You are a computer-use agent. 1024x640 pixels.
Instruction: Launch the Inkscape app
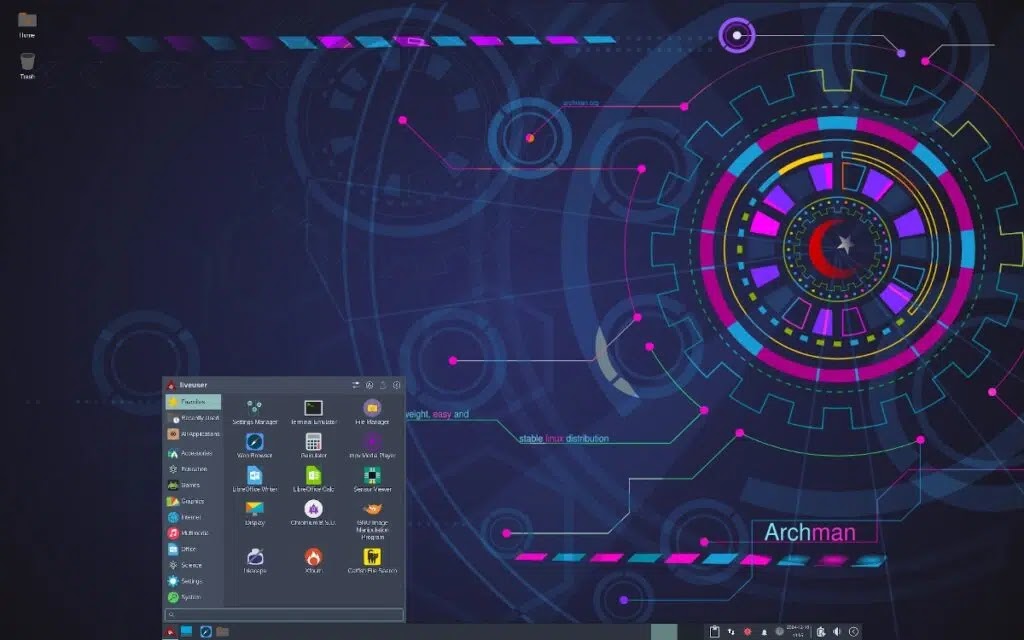coord(255,561)
